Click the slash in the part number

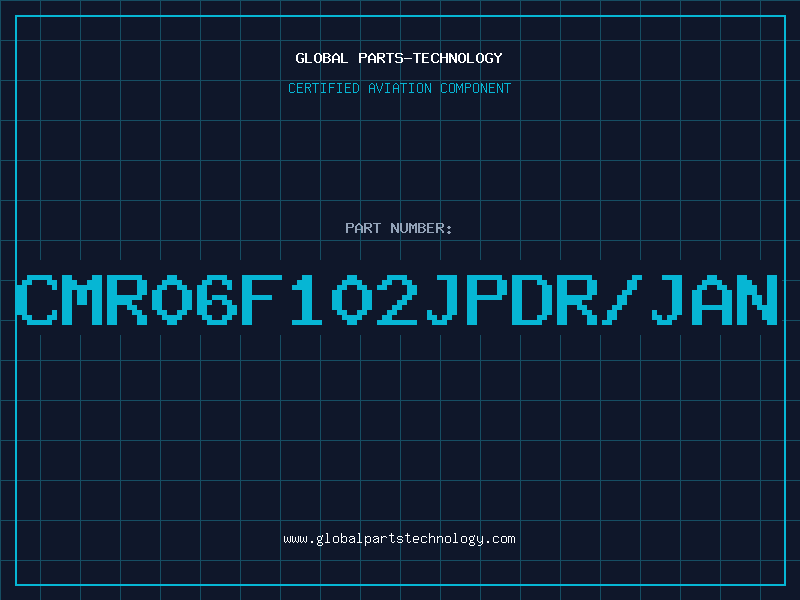621,299
